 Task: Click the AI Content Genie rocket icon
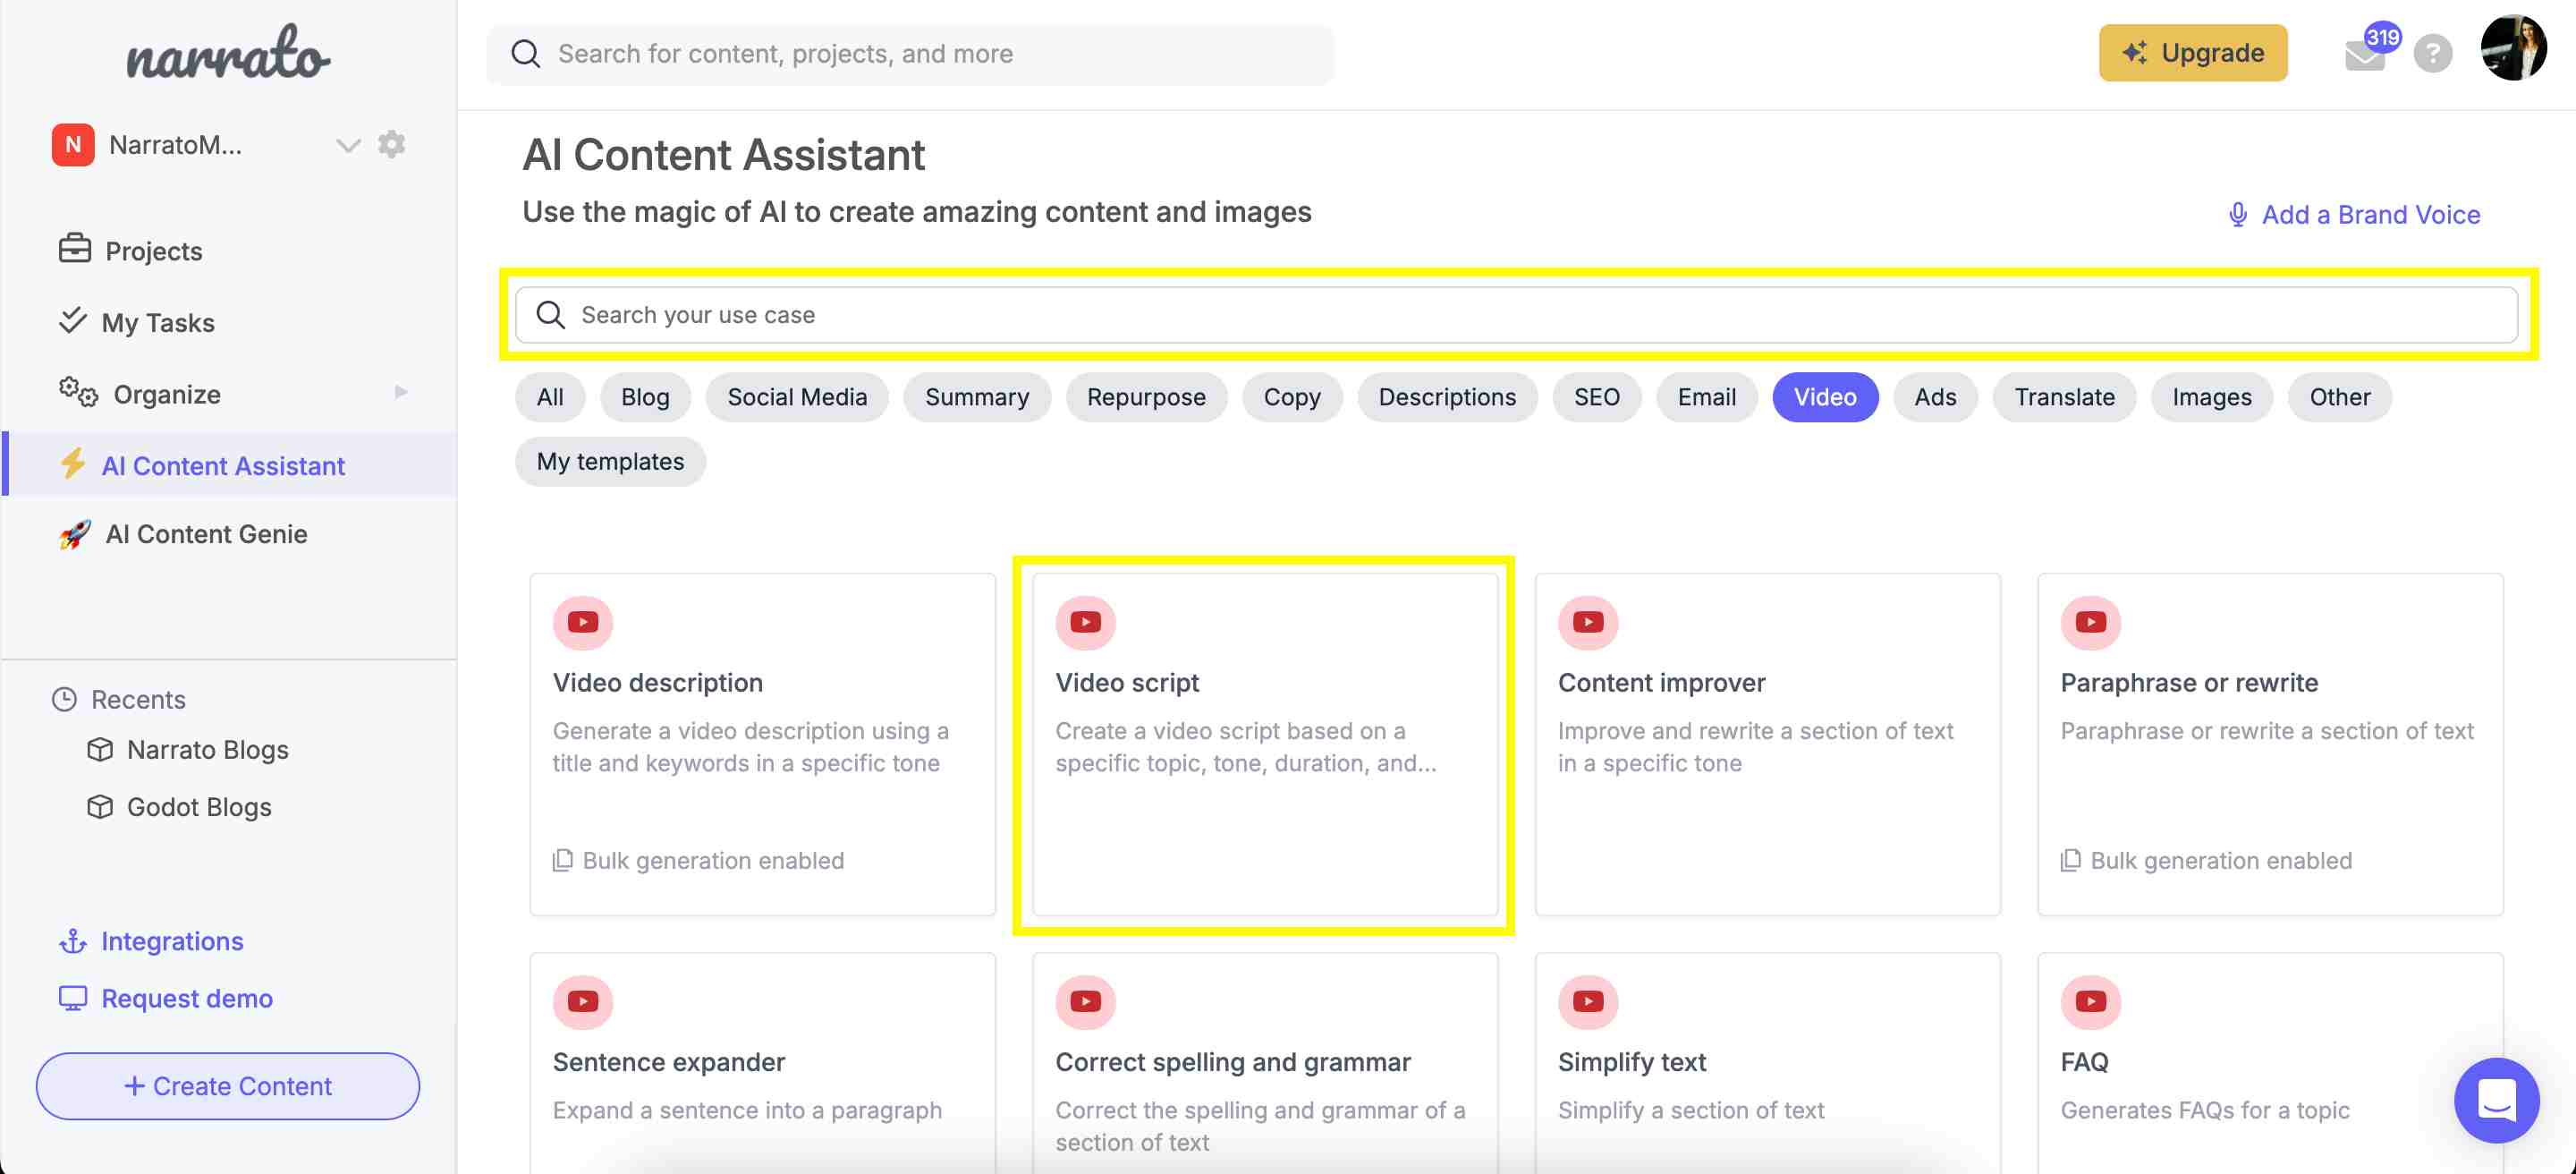[75, 533]
